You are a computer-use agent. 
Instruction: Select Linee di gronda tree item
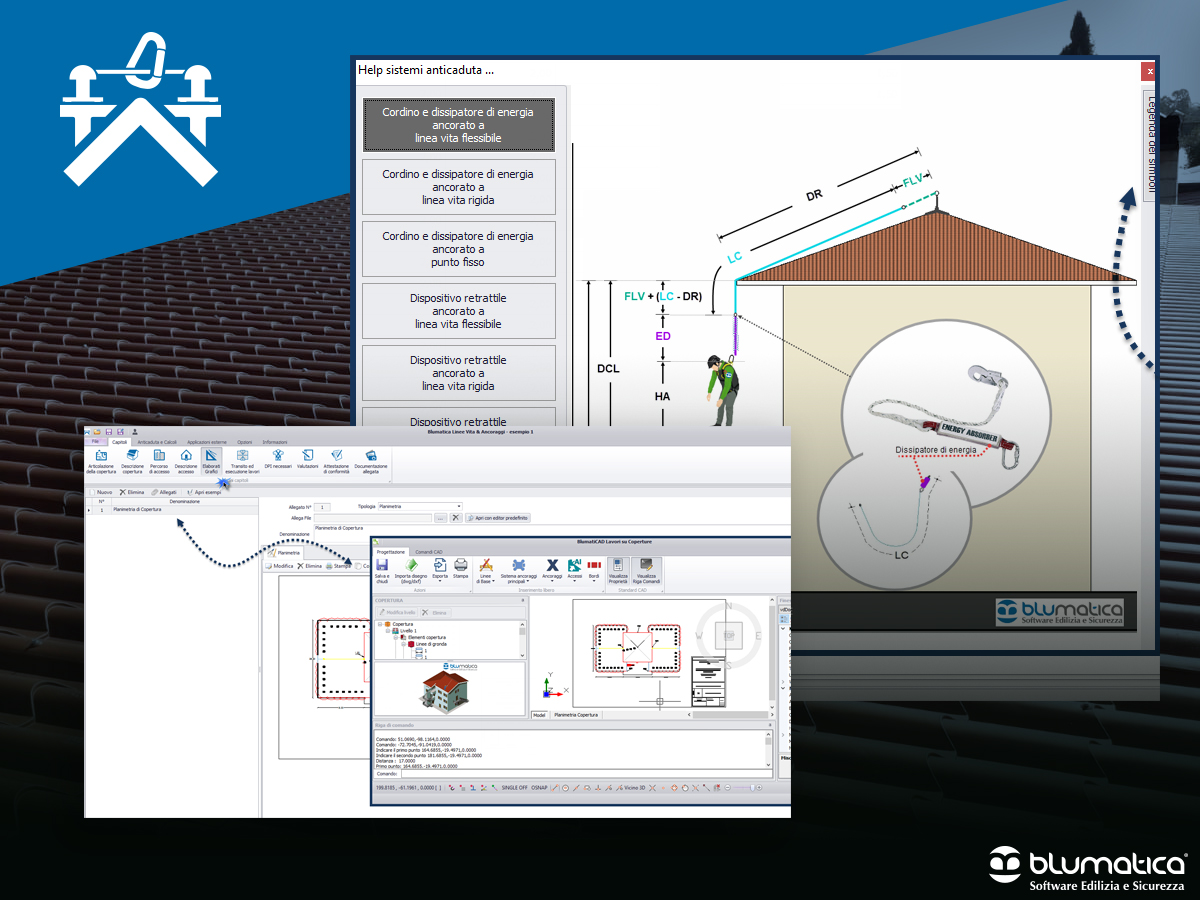(429, 644)
